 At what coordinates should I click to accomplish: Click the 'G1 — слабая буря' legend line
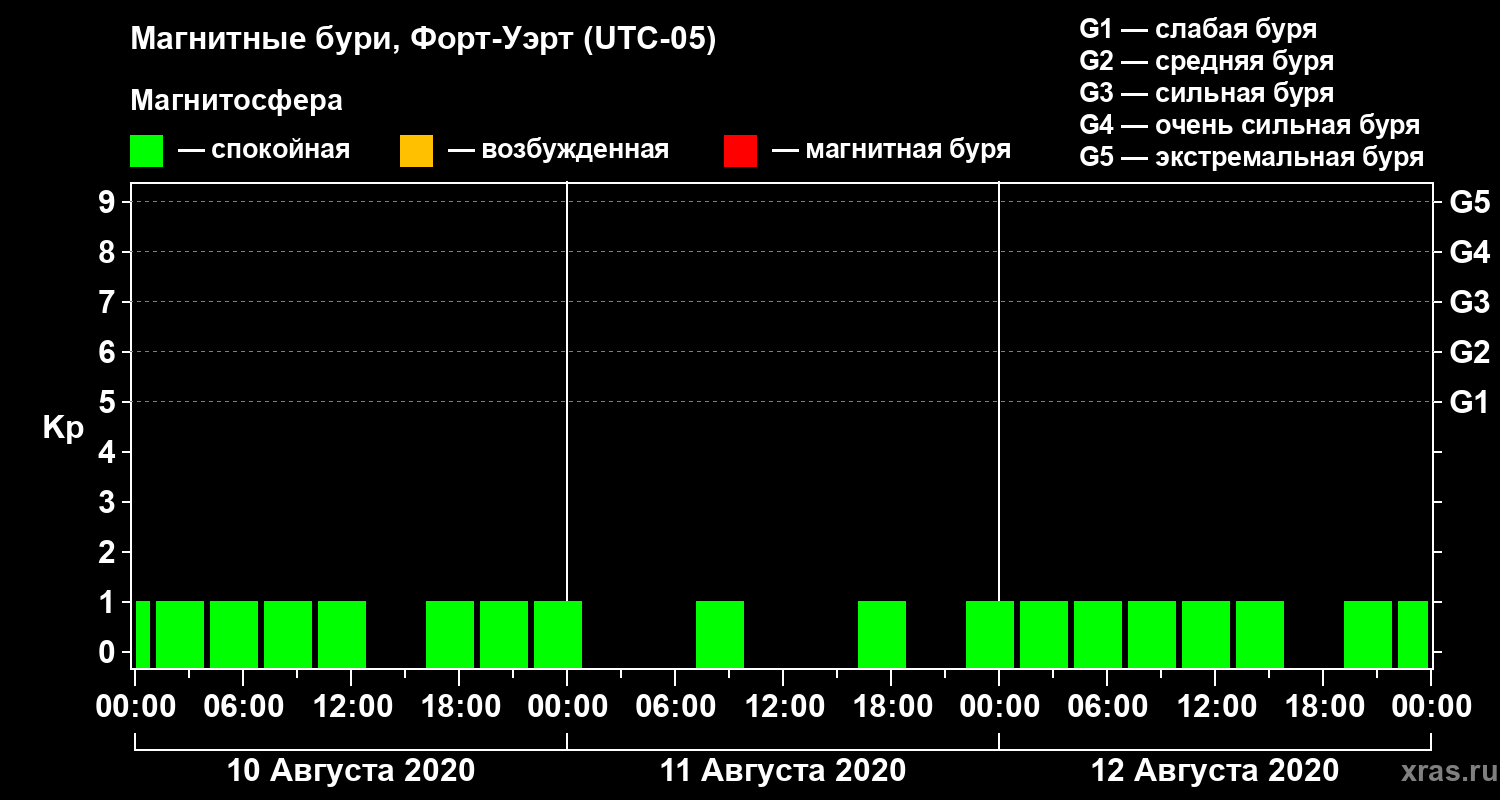[x=1198, y=29]
